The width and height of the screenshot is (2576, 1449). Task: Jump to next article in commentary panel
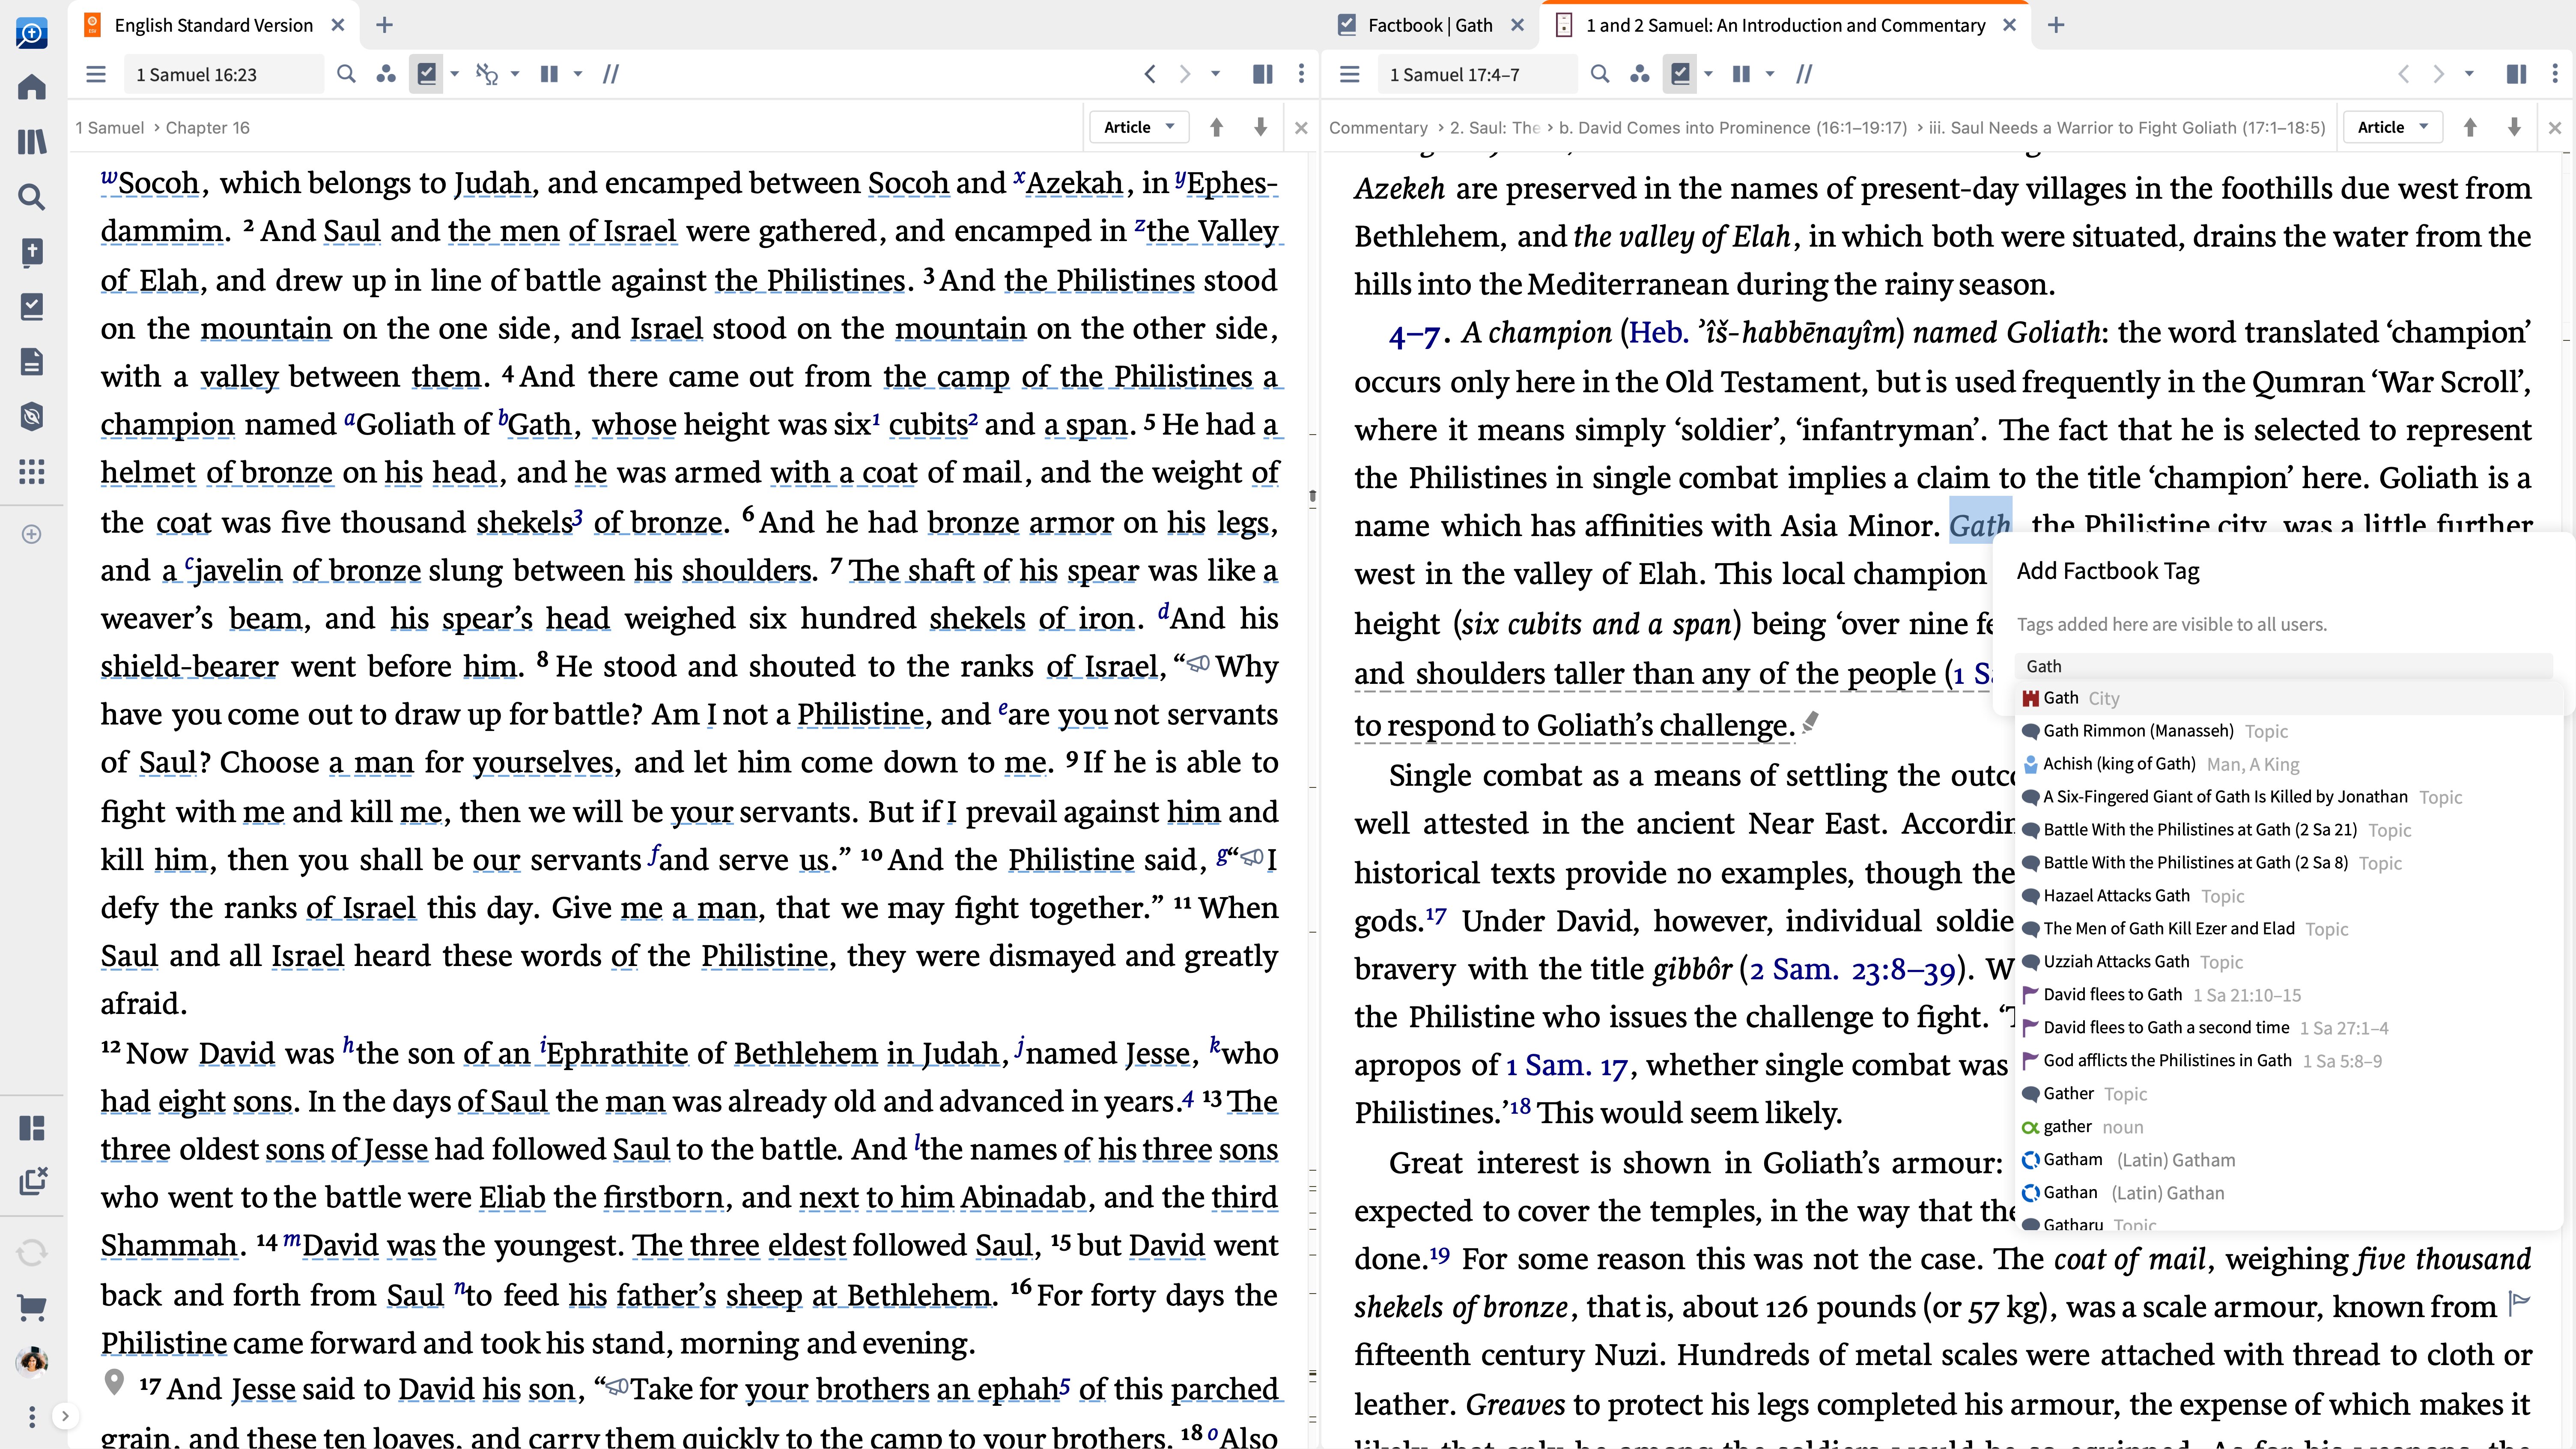coord(2514,127)
